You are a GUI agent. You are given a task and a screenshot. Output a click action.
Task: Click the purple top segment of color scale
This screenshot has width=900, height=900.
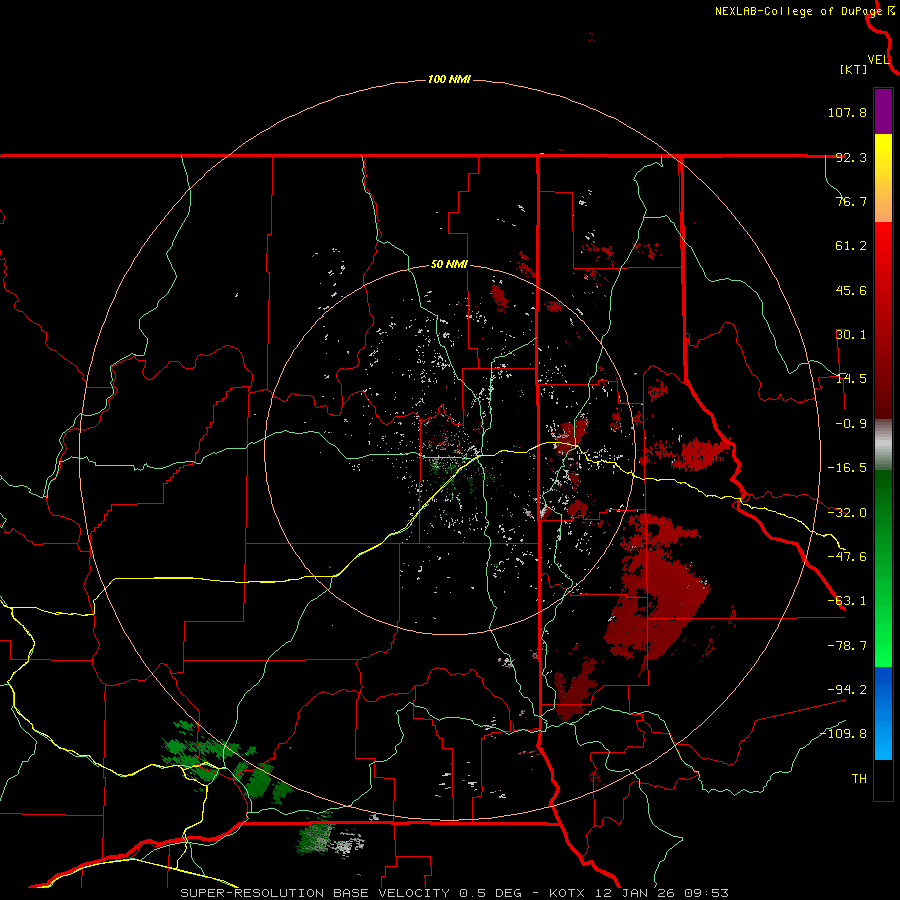click(x=883, y=111)
